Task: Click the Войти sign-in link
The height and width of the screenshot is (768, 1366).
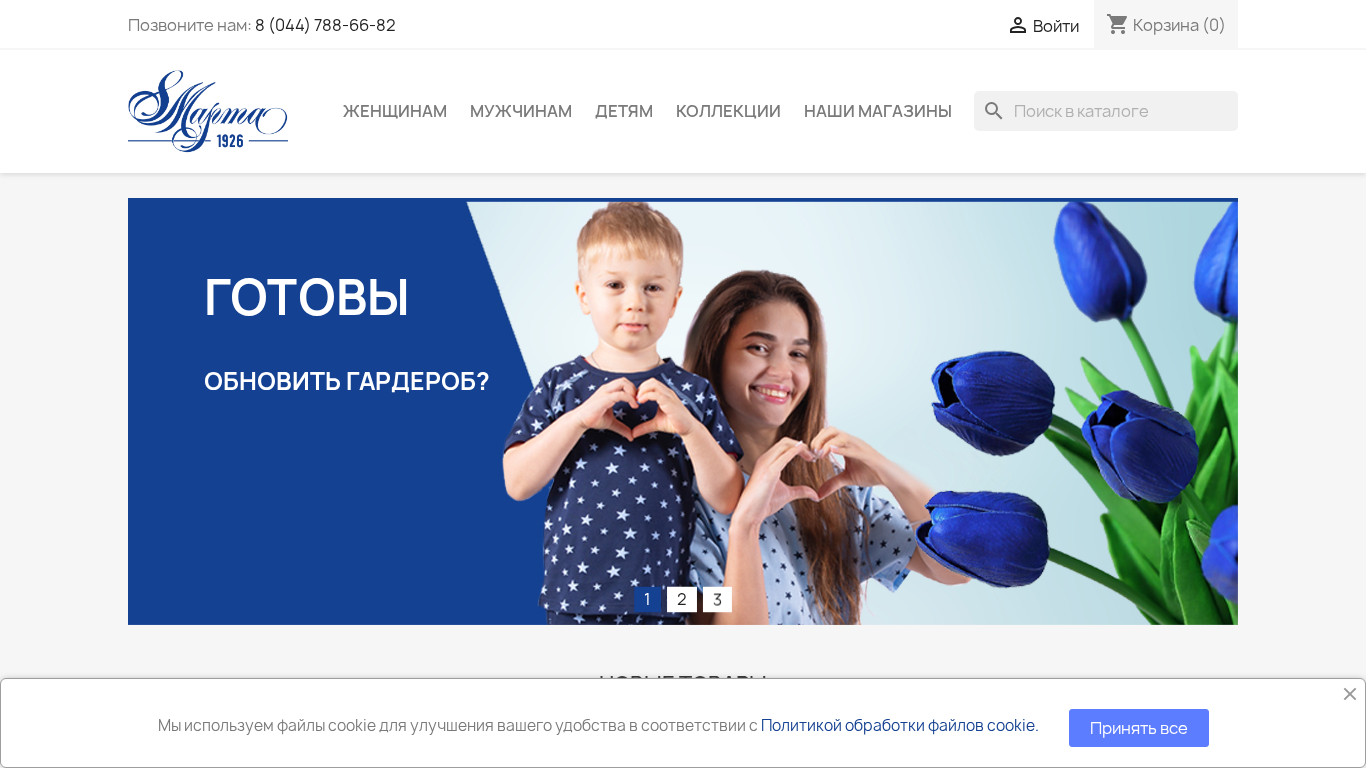Action: pos(1056,26)
